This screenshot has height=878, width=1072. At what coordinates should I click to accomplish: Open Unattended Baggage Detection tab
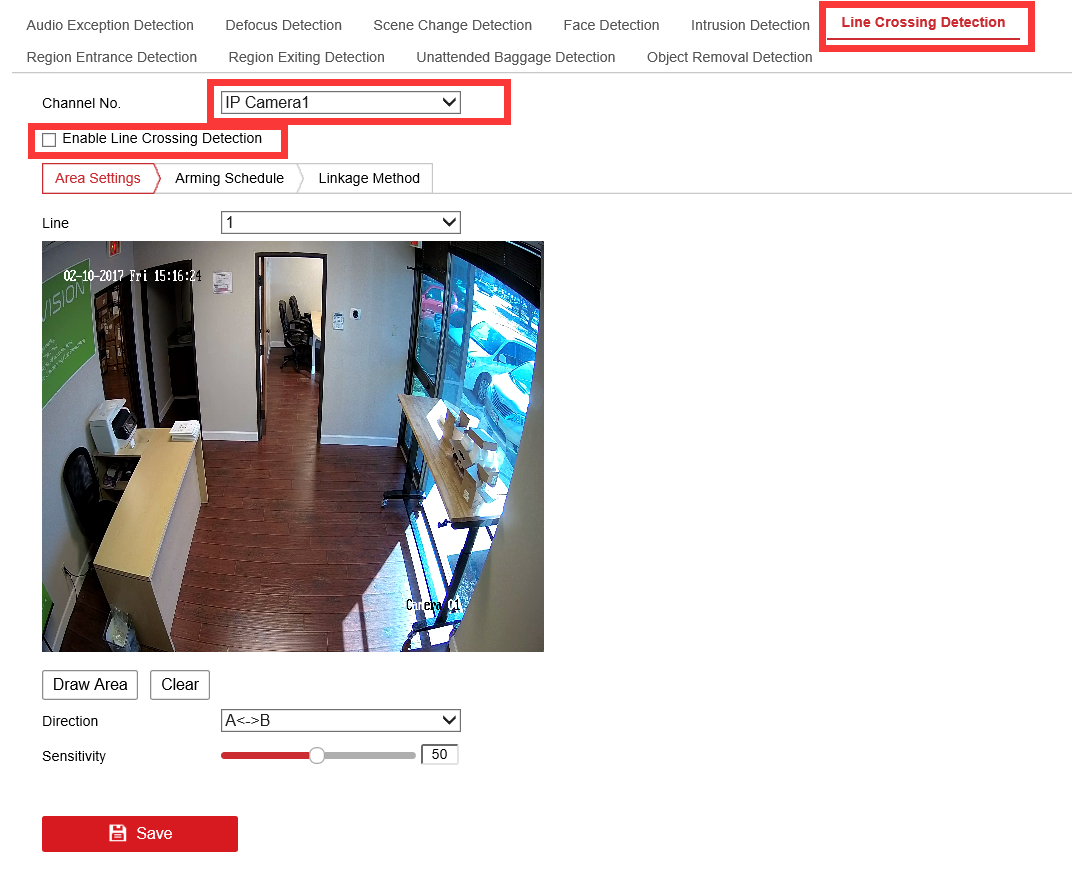coord(515,57)
